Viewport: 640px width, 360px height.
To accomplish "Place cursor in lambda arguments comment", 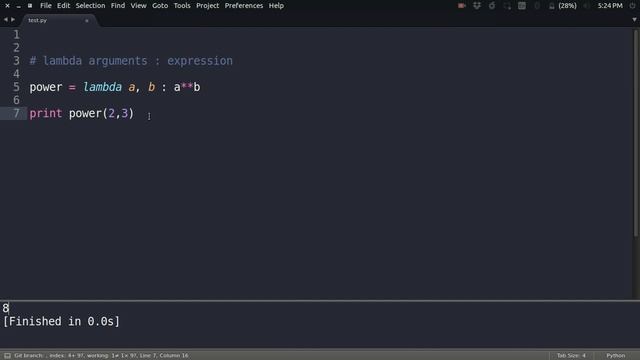I will (131, 61).
